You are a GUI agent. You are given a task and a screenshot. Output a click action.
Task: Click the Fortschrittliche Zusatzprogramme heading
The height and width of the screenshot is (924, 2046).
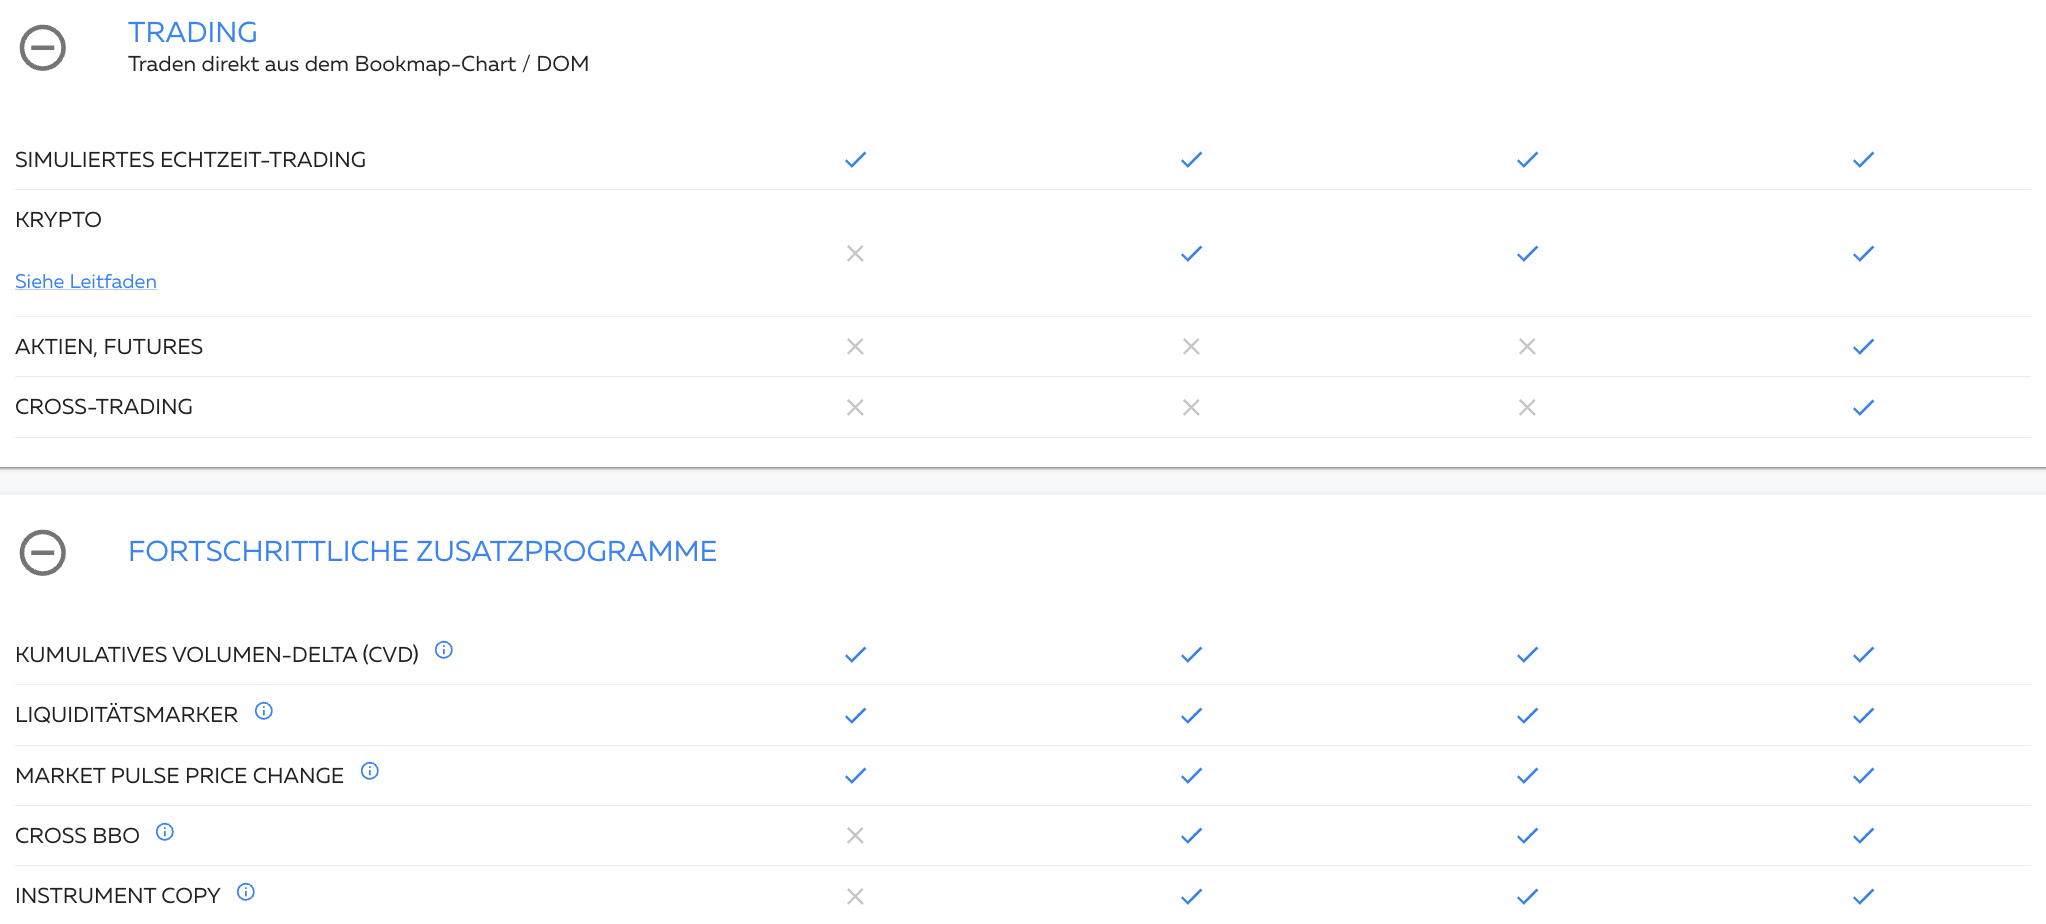(422, 551)
